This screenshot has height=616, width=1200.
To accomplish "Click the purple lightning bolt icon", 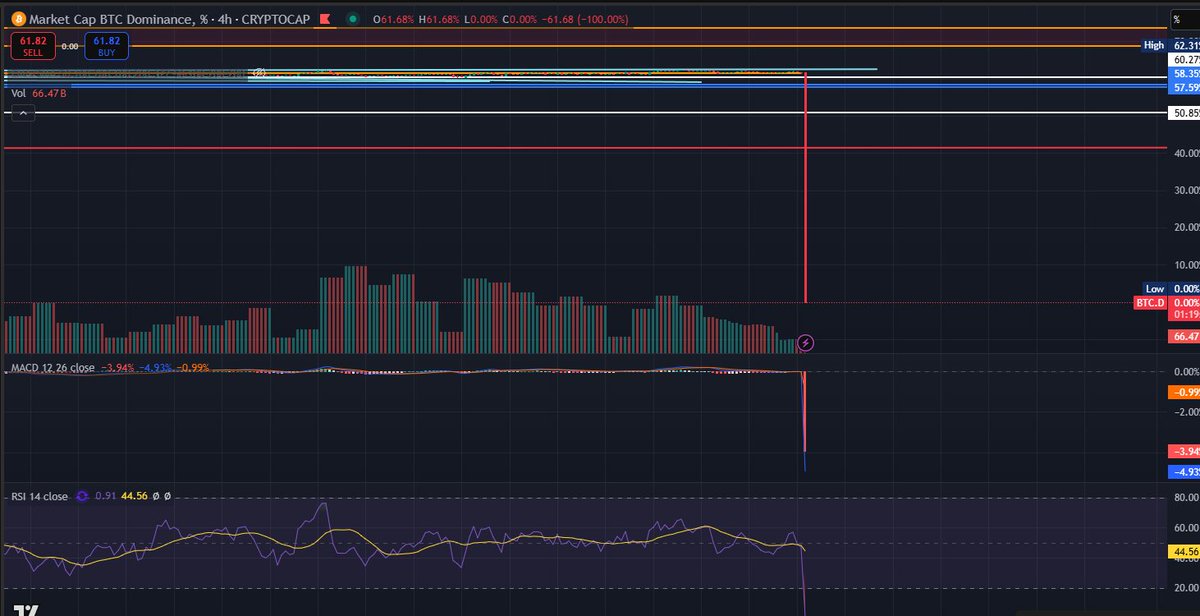I will (807, 343).
